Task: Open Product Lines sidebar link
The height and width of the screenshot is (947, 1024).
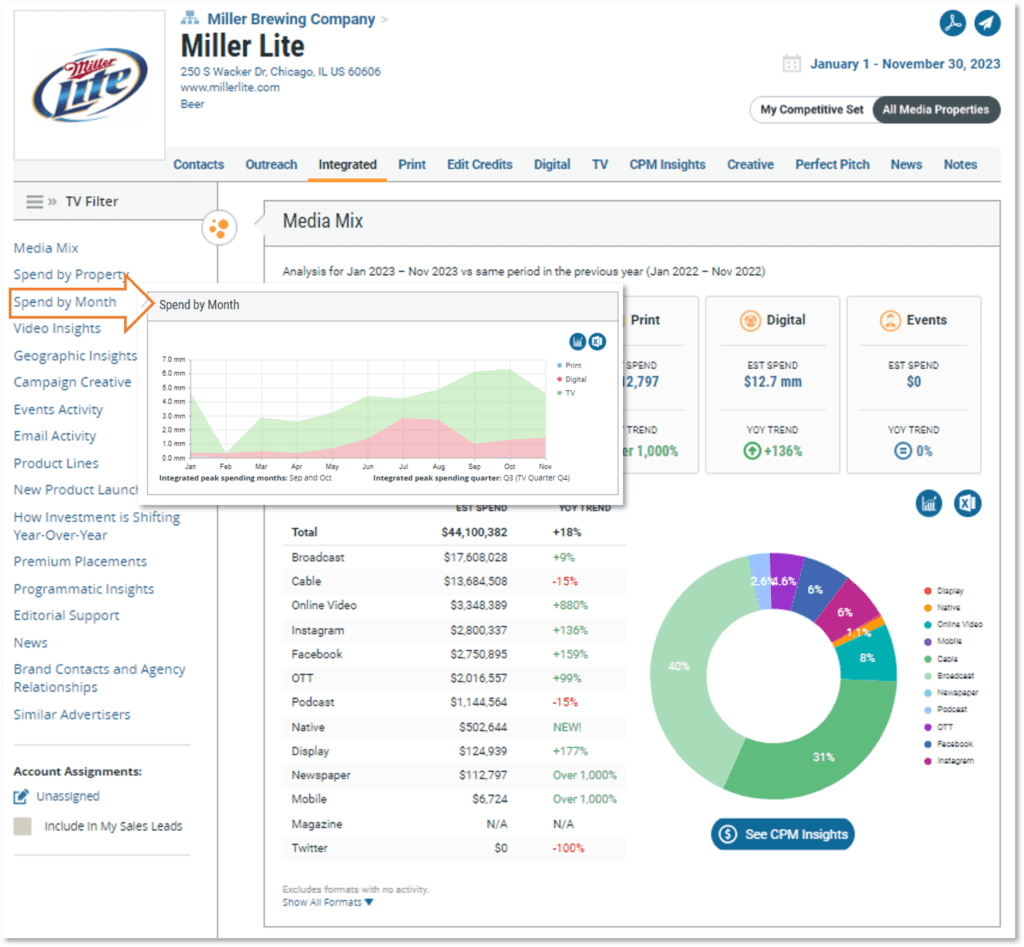Action: coord(56,464)
